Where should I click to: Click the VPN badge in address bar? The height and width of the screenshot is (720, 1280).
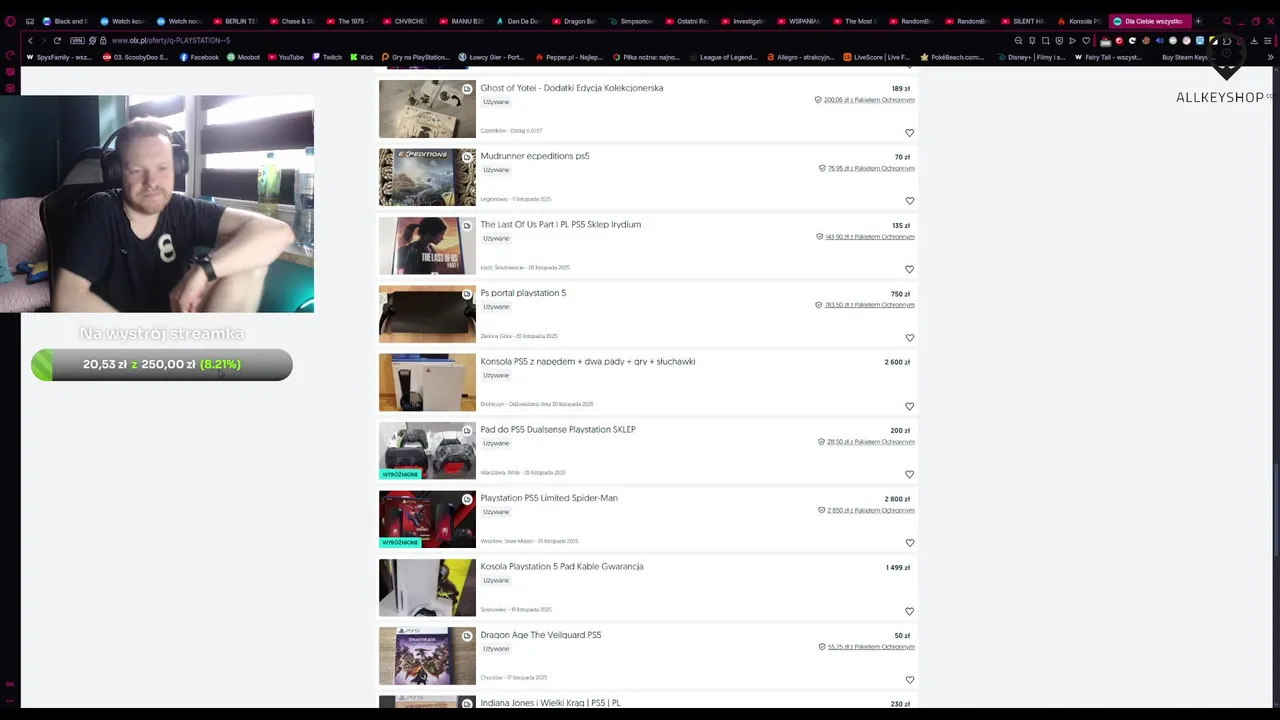click(x=78, y=41)
